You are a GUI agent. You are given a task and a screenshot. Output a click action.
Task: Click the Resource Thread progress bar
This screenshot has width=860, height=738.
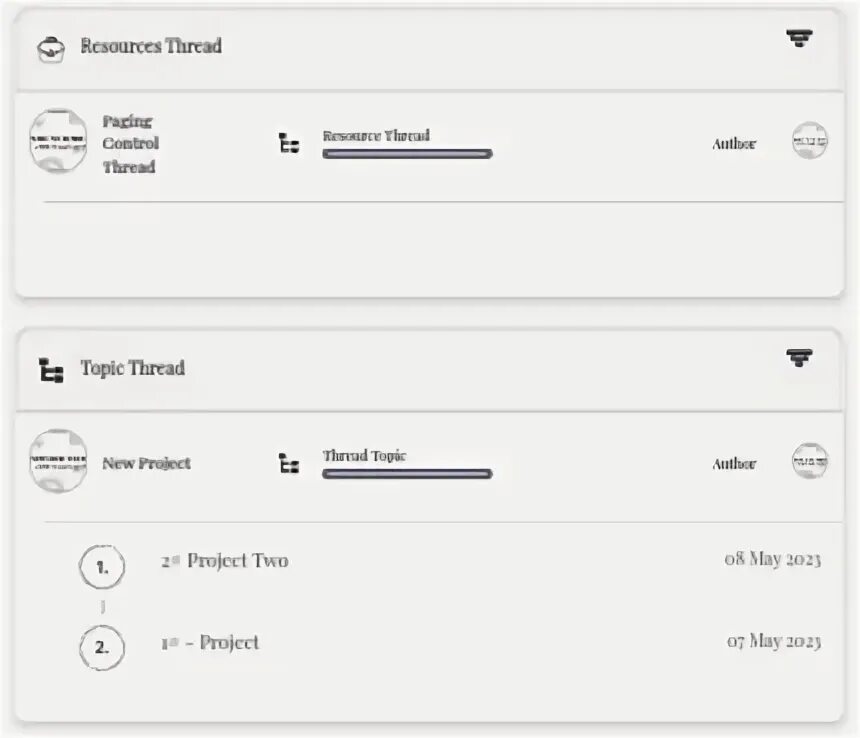[x=407, y=154]
